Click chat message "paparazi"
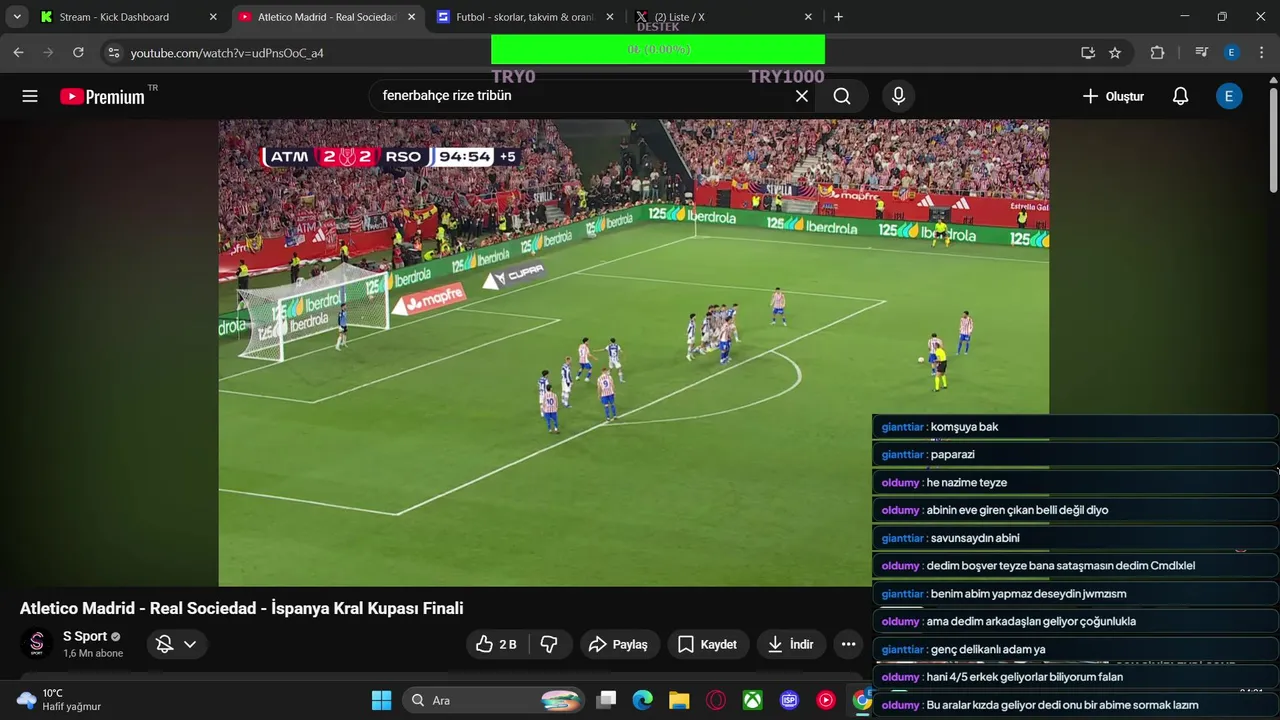This screenshot has height=720, width=1280. coord(952,454)
